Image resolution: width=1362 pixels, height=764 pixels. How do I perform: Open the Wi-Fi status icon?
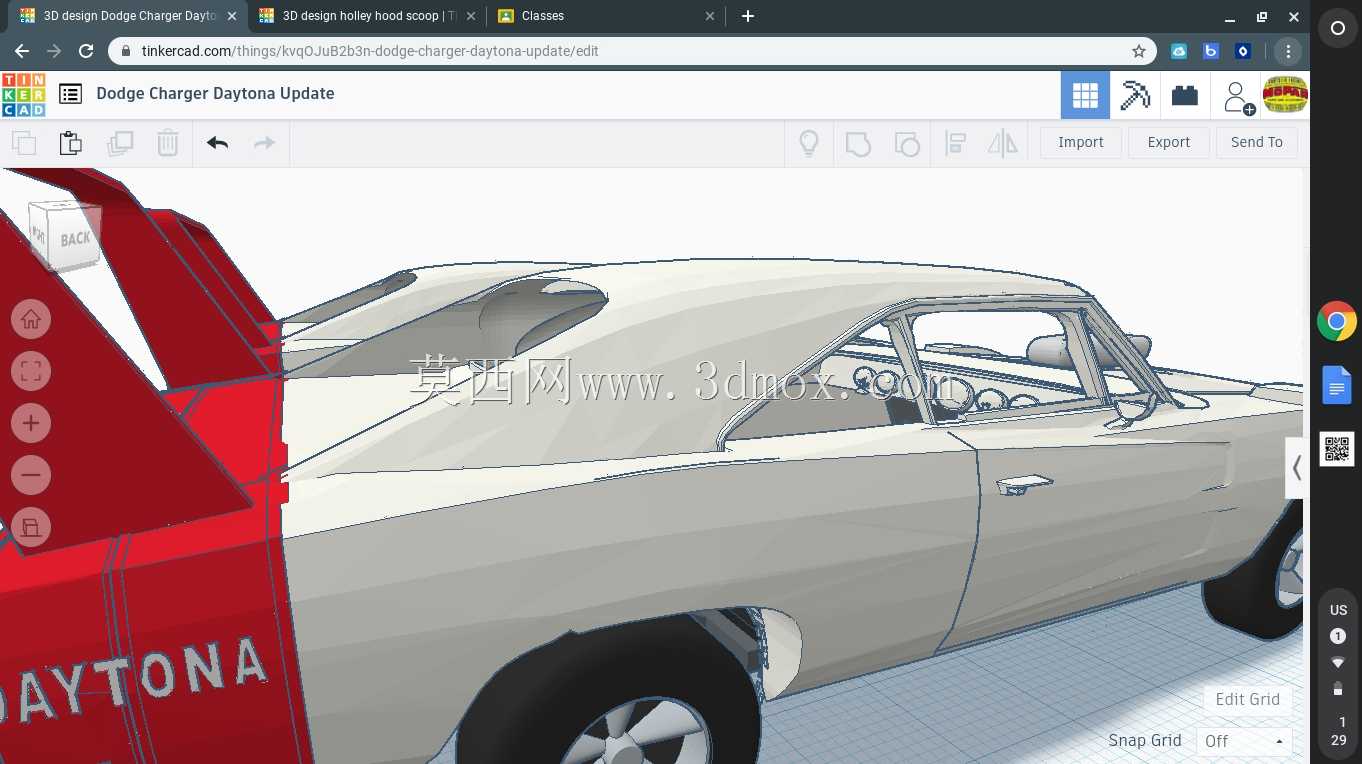1338,663
